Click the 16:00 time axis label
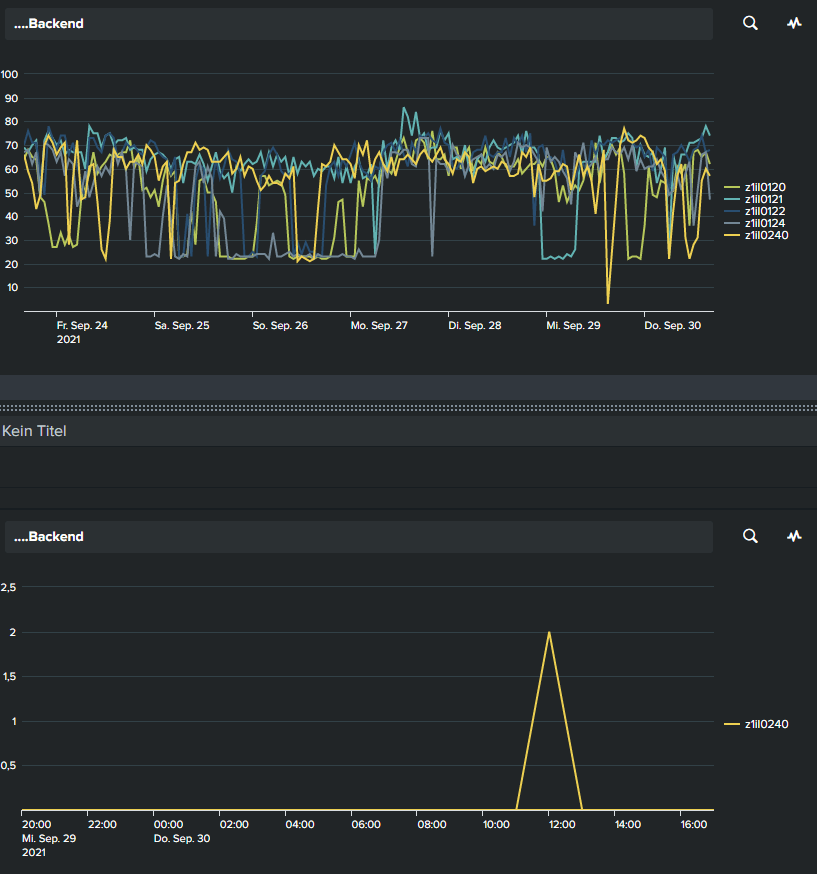Viewport: 817px width, 874px height. pos(693,824)
